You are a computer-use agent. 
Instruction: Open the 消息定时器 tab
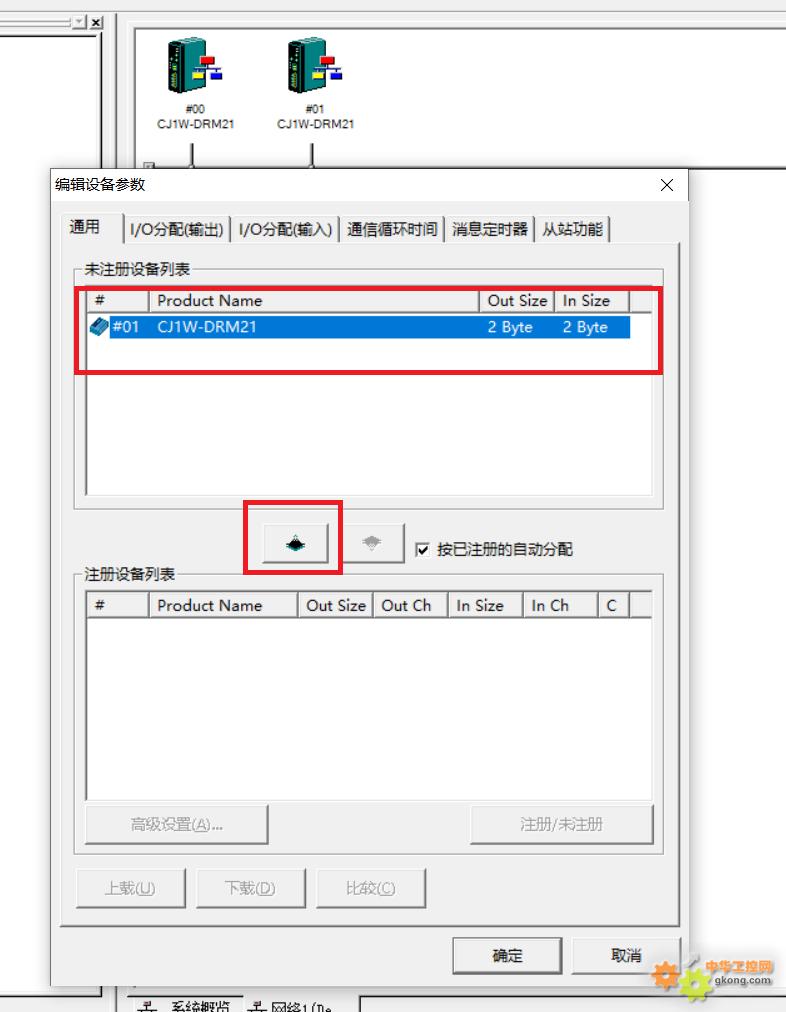(x=489, y=230)
